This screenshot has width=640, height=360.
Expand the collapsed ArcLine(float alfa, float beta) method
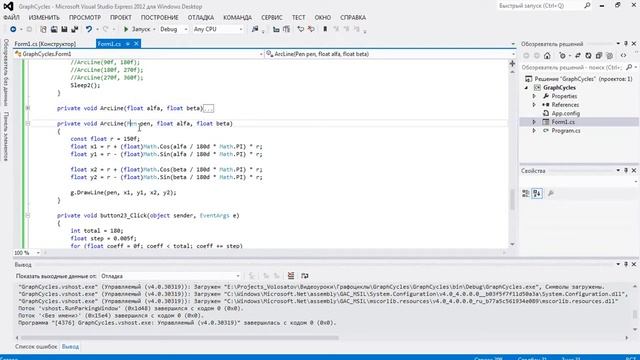pyautogui.click(x=28, y=108)
